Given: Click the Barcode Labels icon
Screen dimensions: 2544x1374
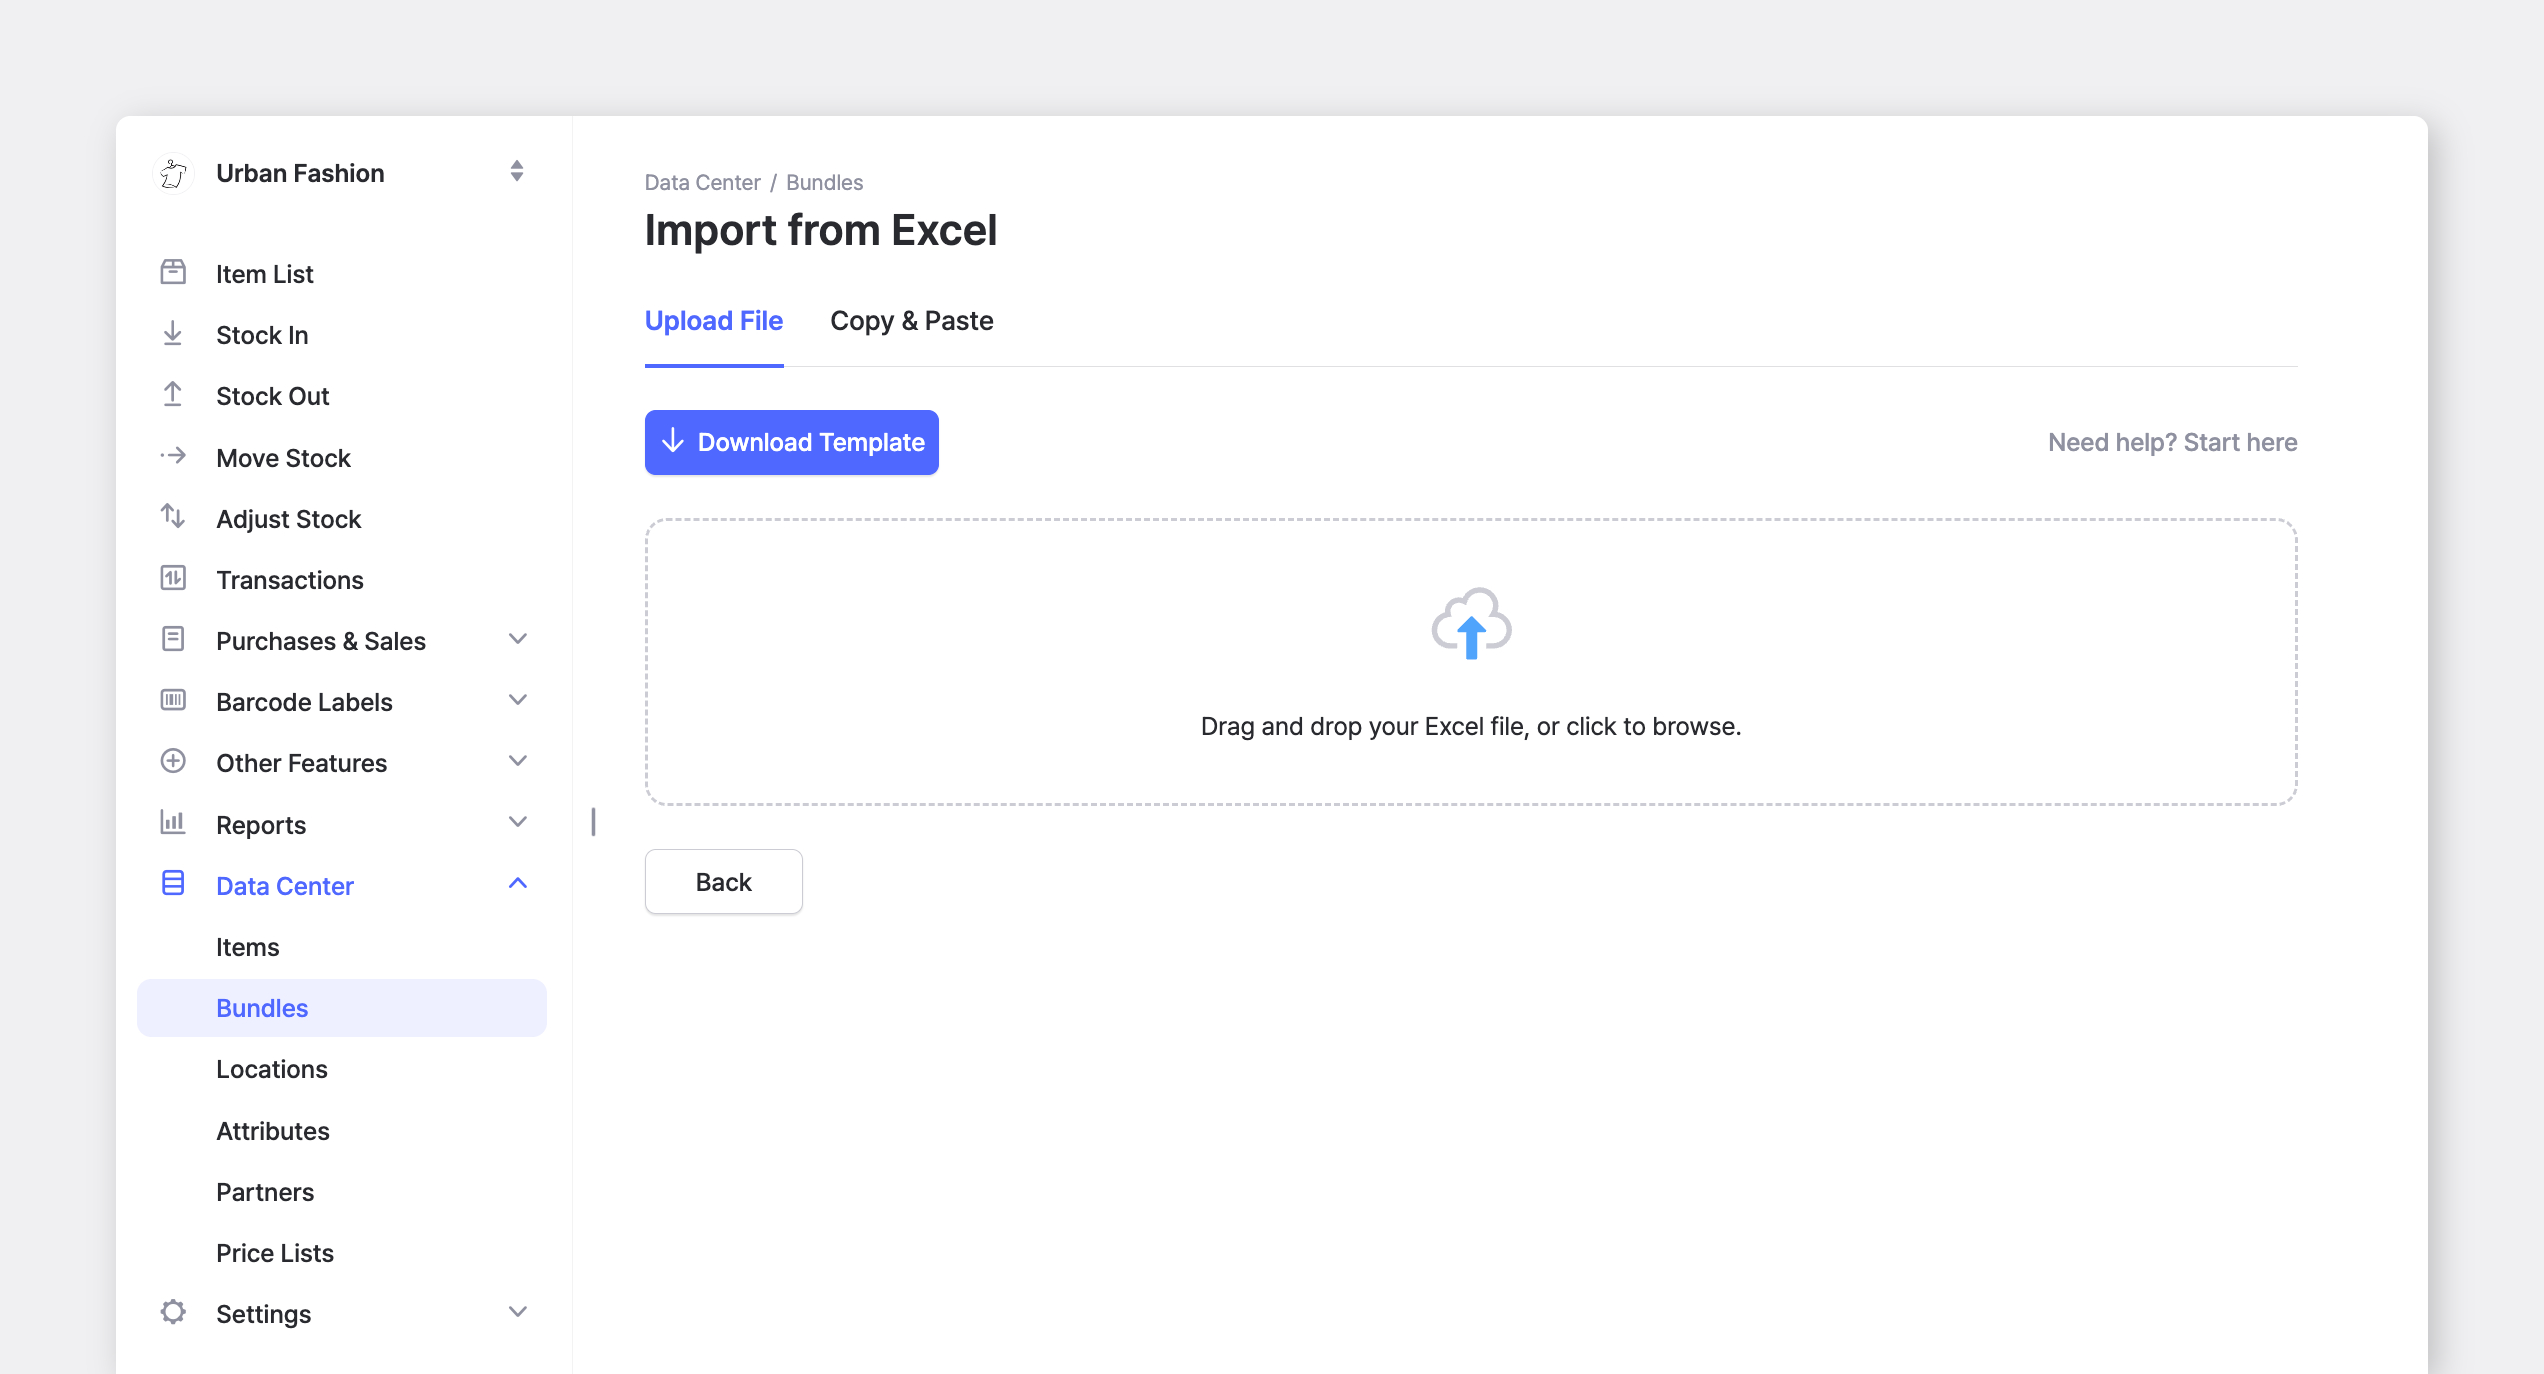Looking at the screenshot, I should pyautogui.click(x=173, y=700).
